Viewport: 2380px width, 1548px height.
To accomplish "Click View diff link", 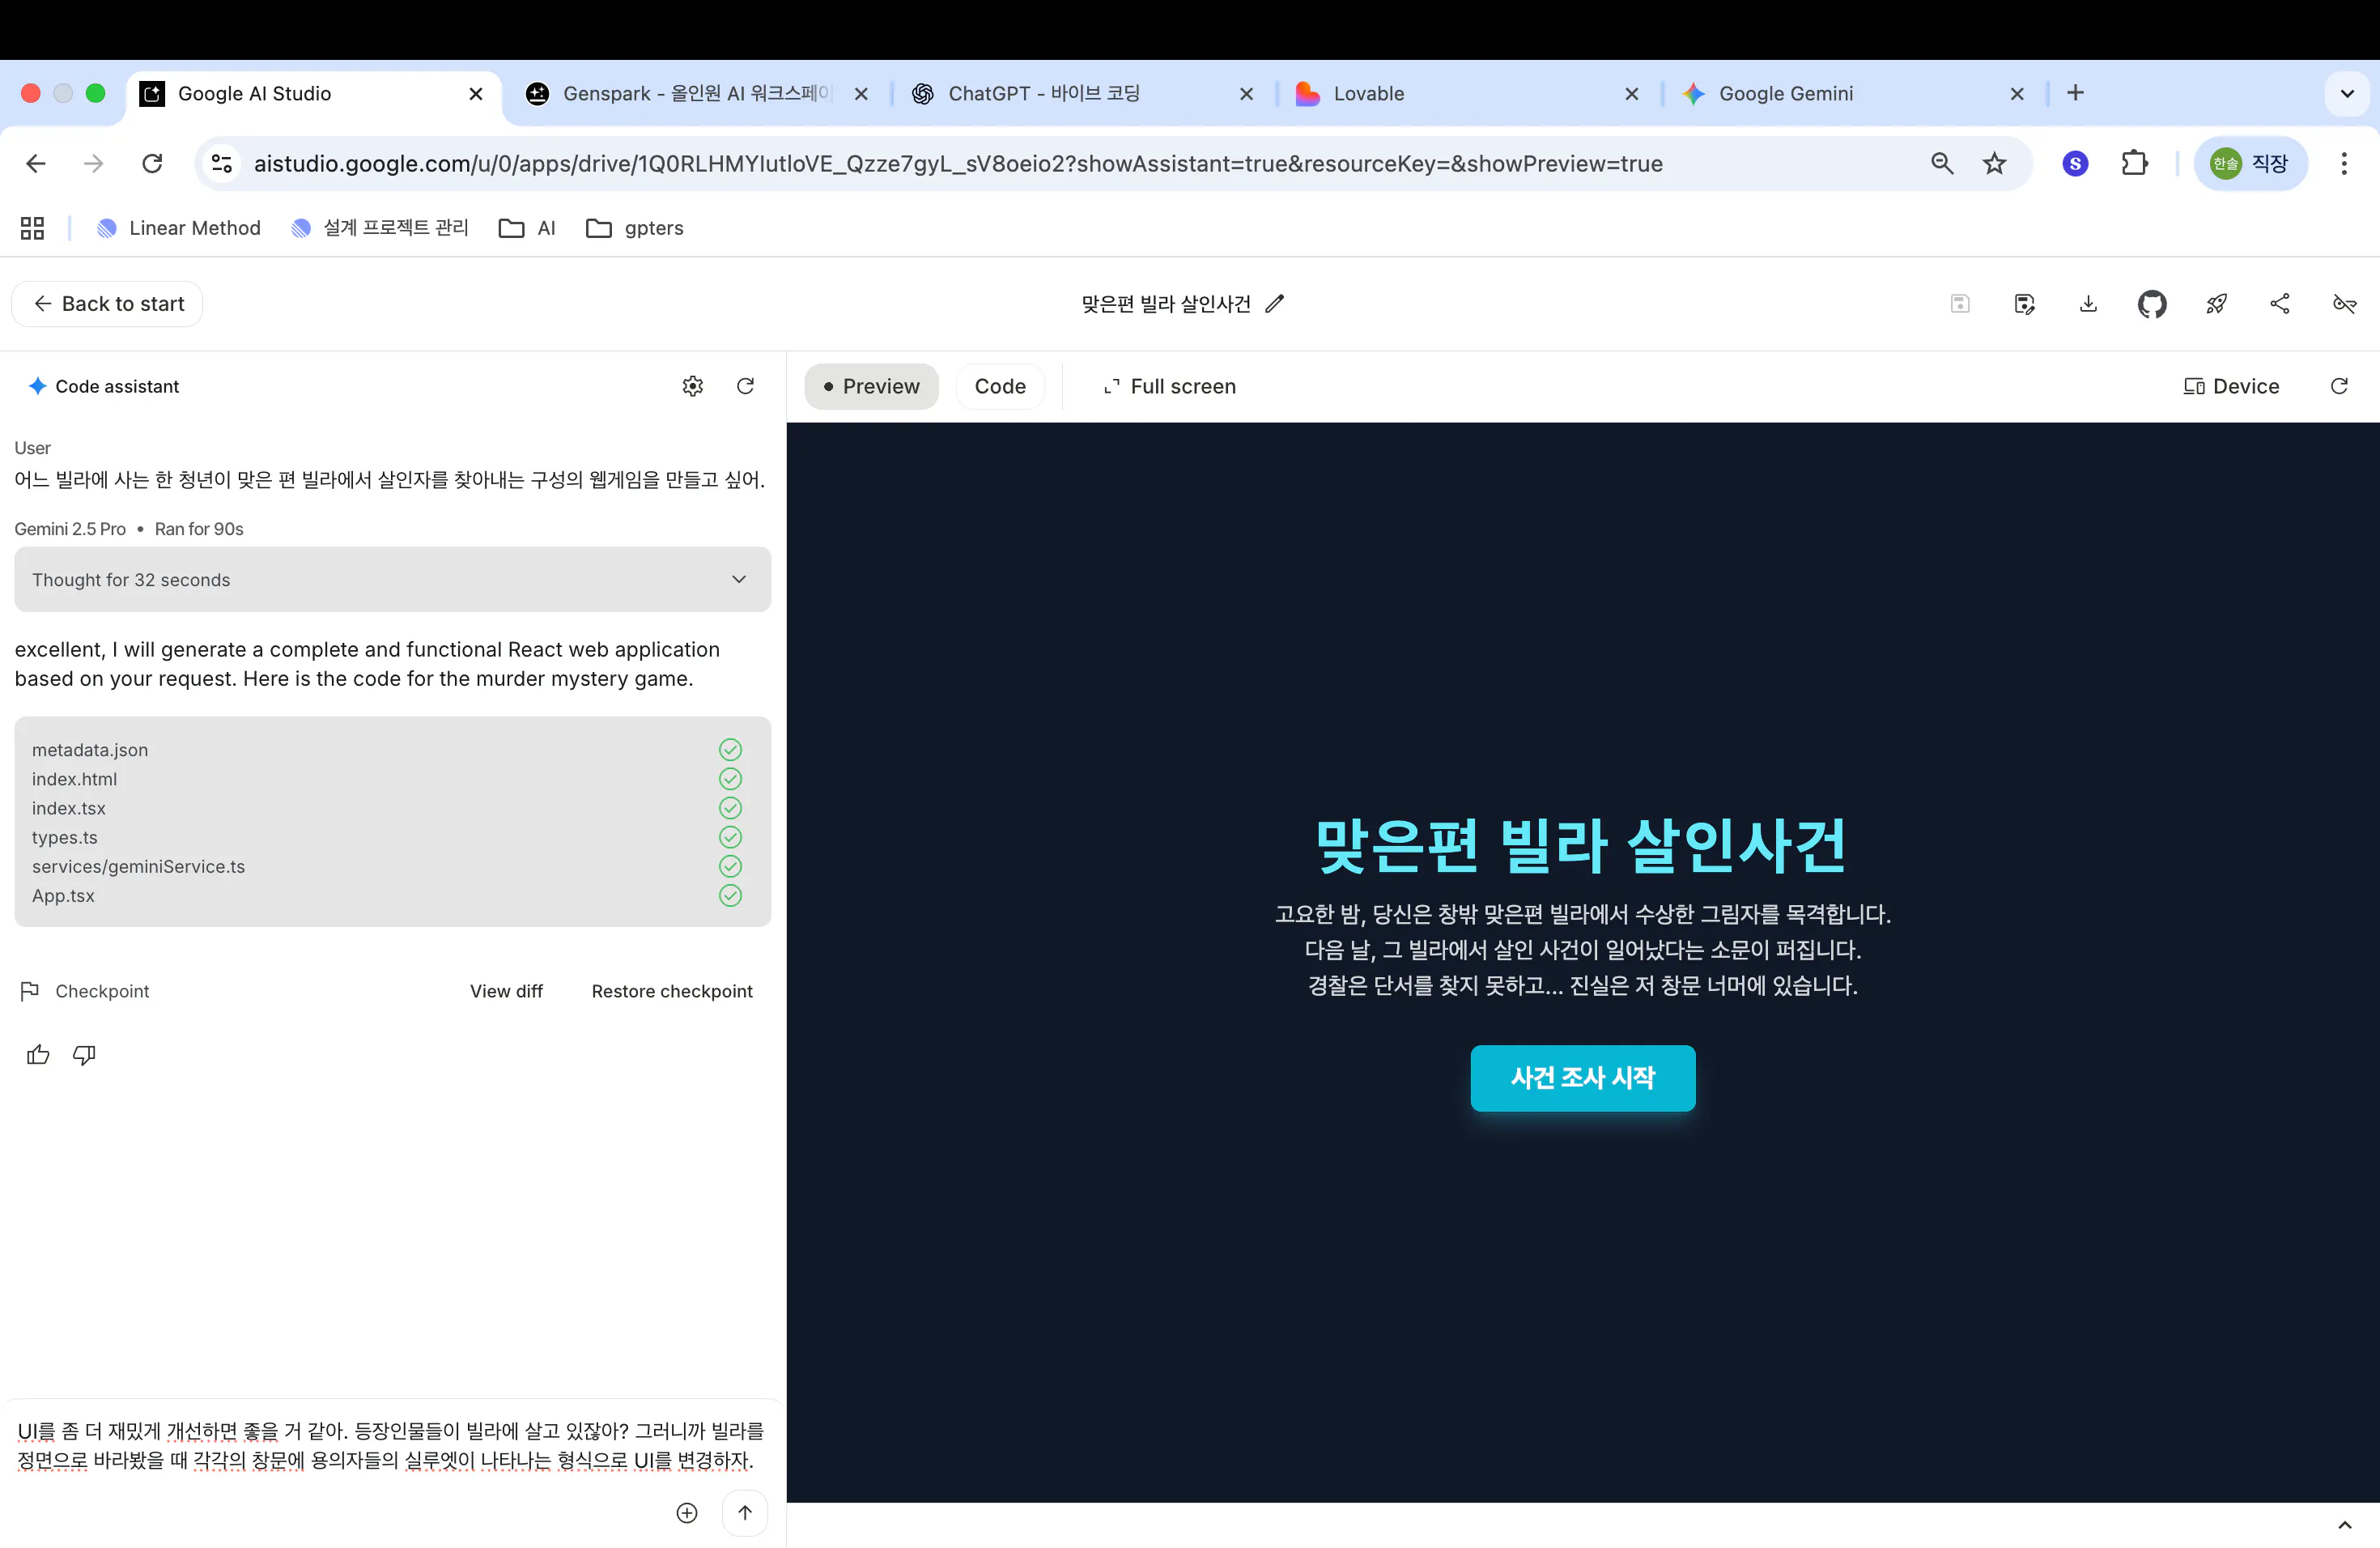I will point(506,991).
